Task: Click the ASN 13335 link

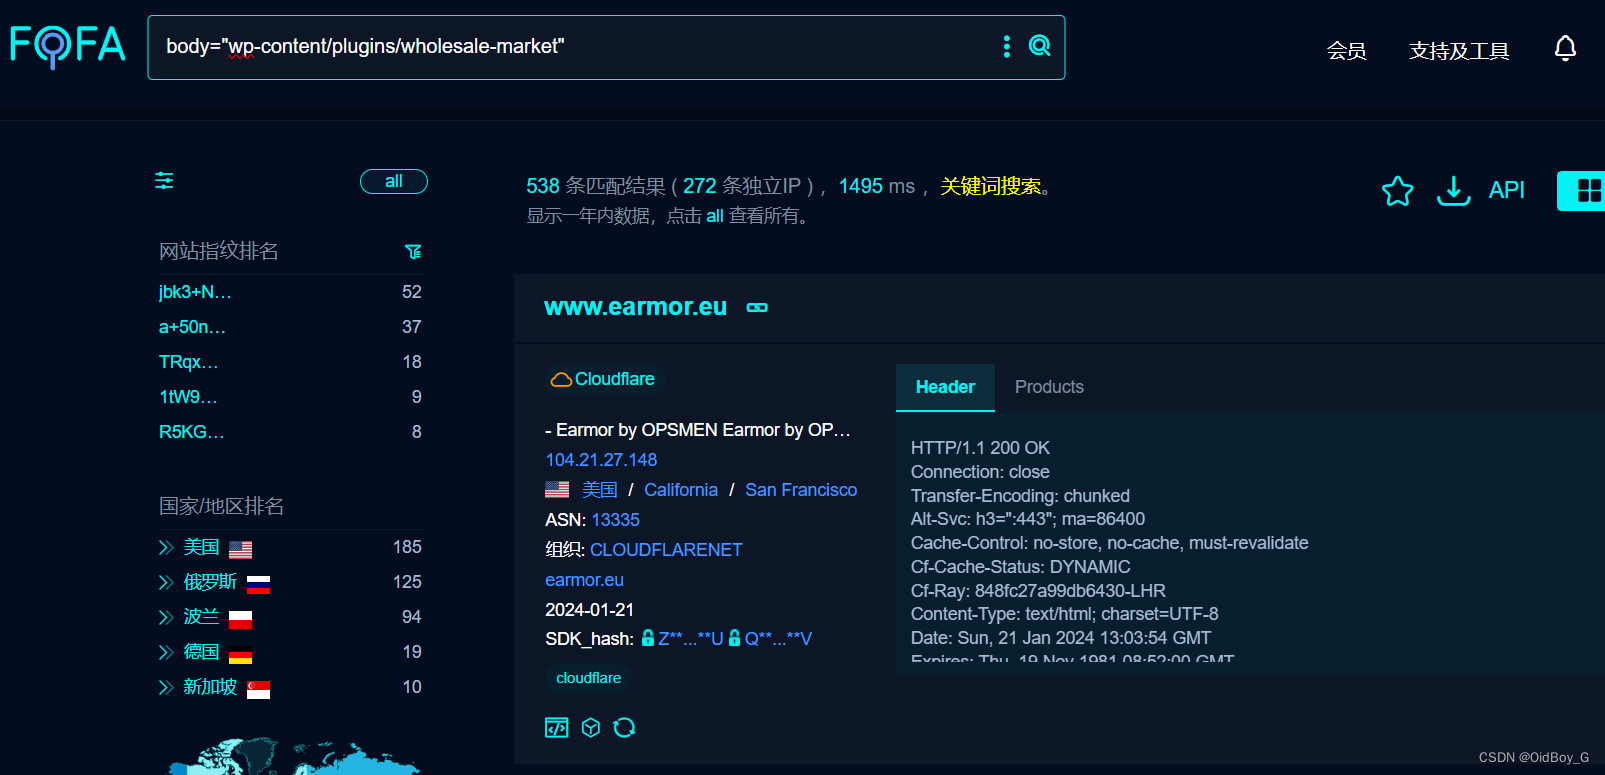Action: click(x=615, y=520)
